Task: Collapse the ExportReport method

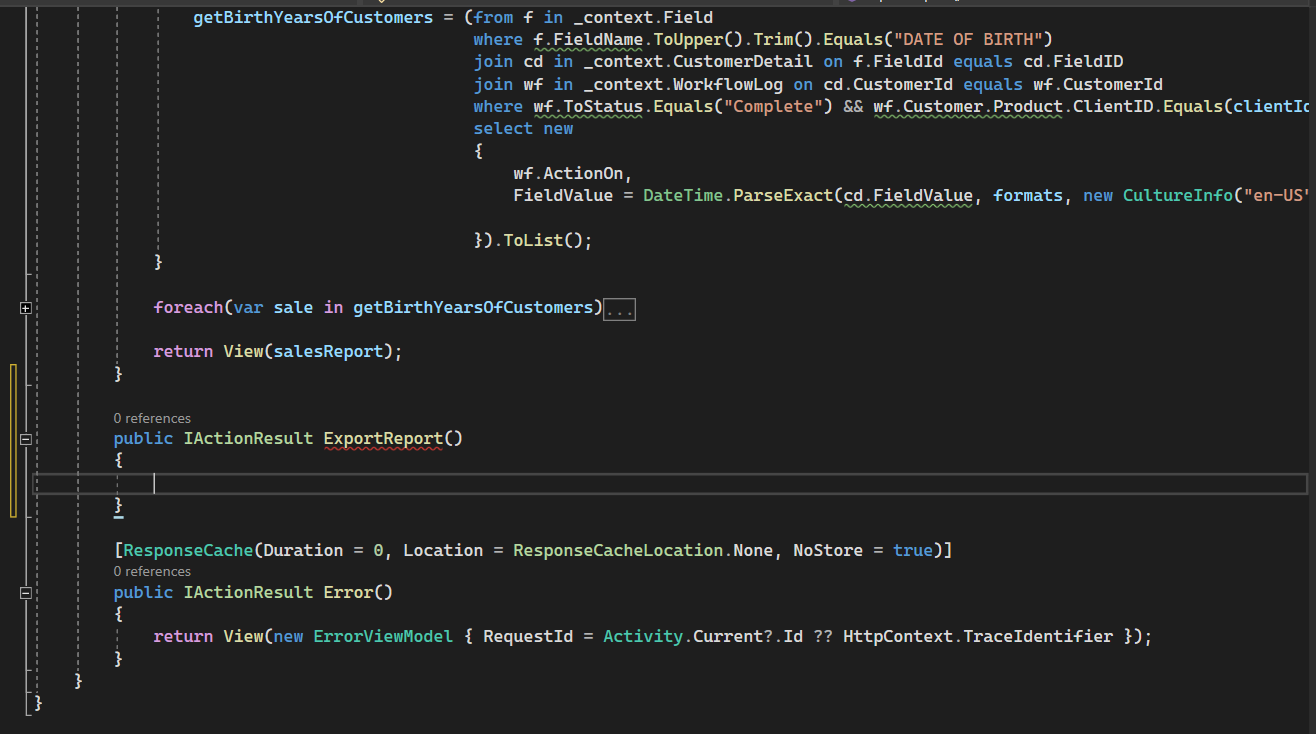Action: [x=26, y=439]
